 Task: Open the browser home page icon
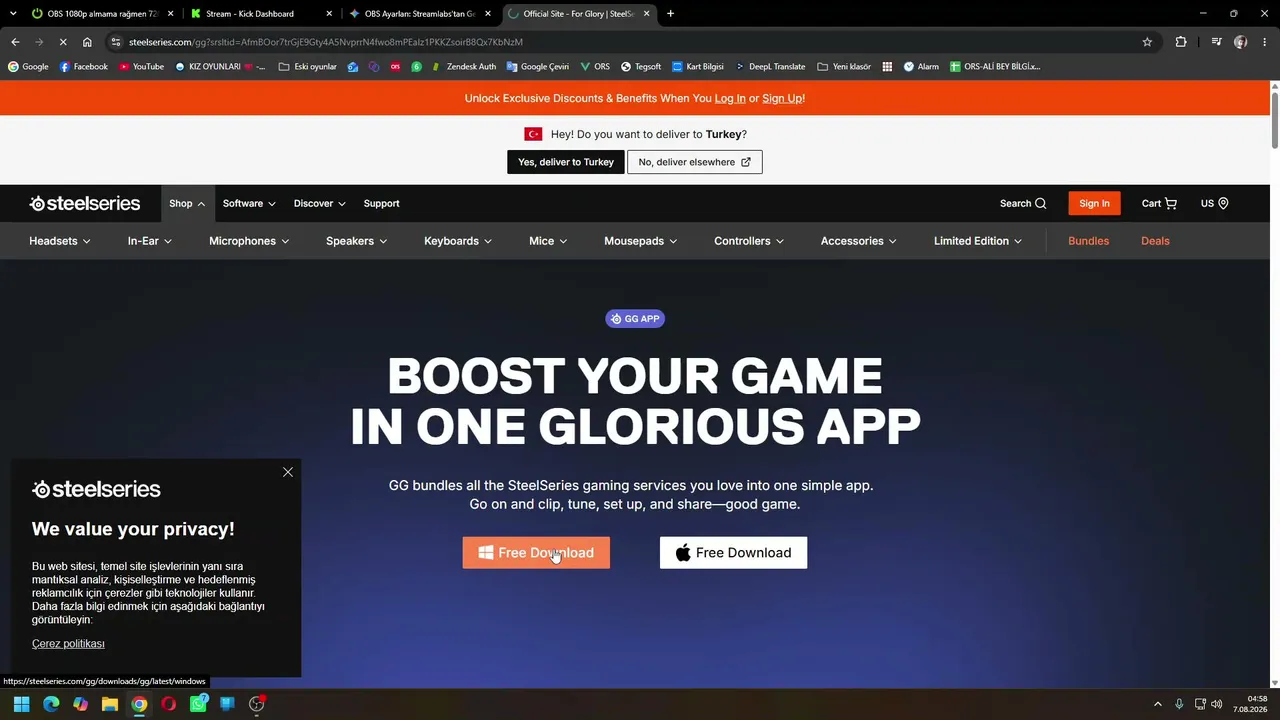point(87,42)
